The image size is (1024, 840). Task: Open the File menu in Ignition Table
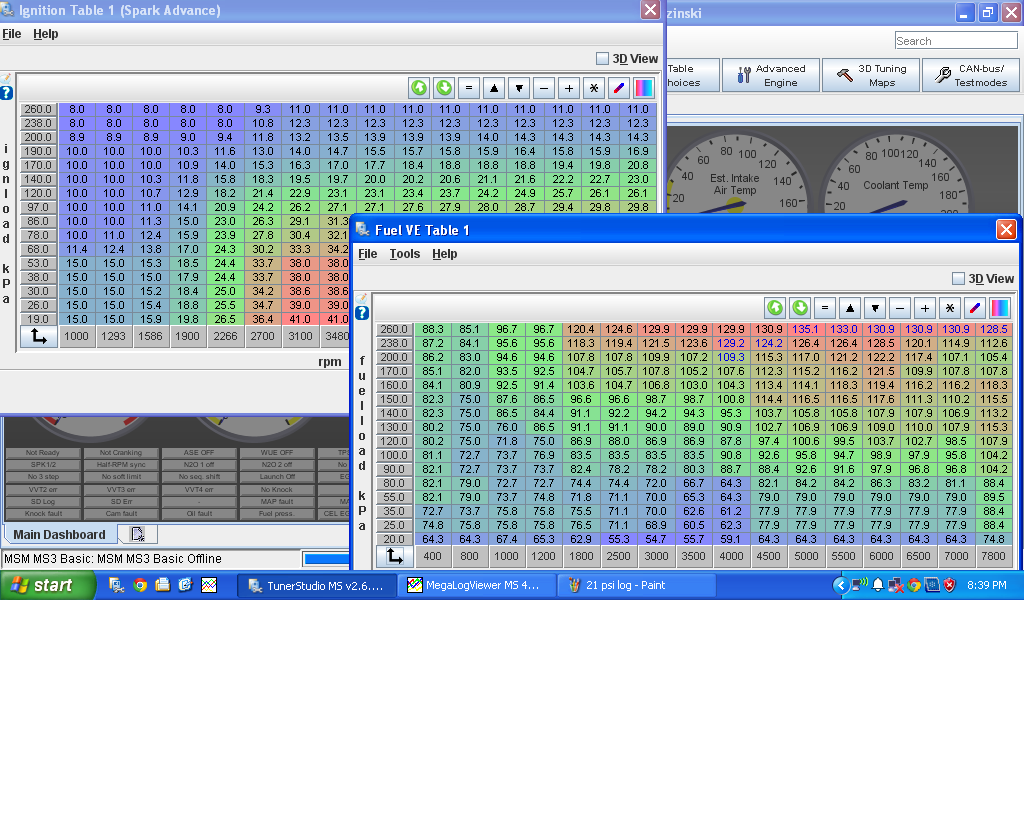(12, 34)
